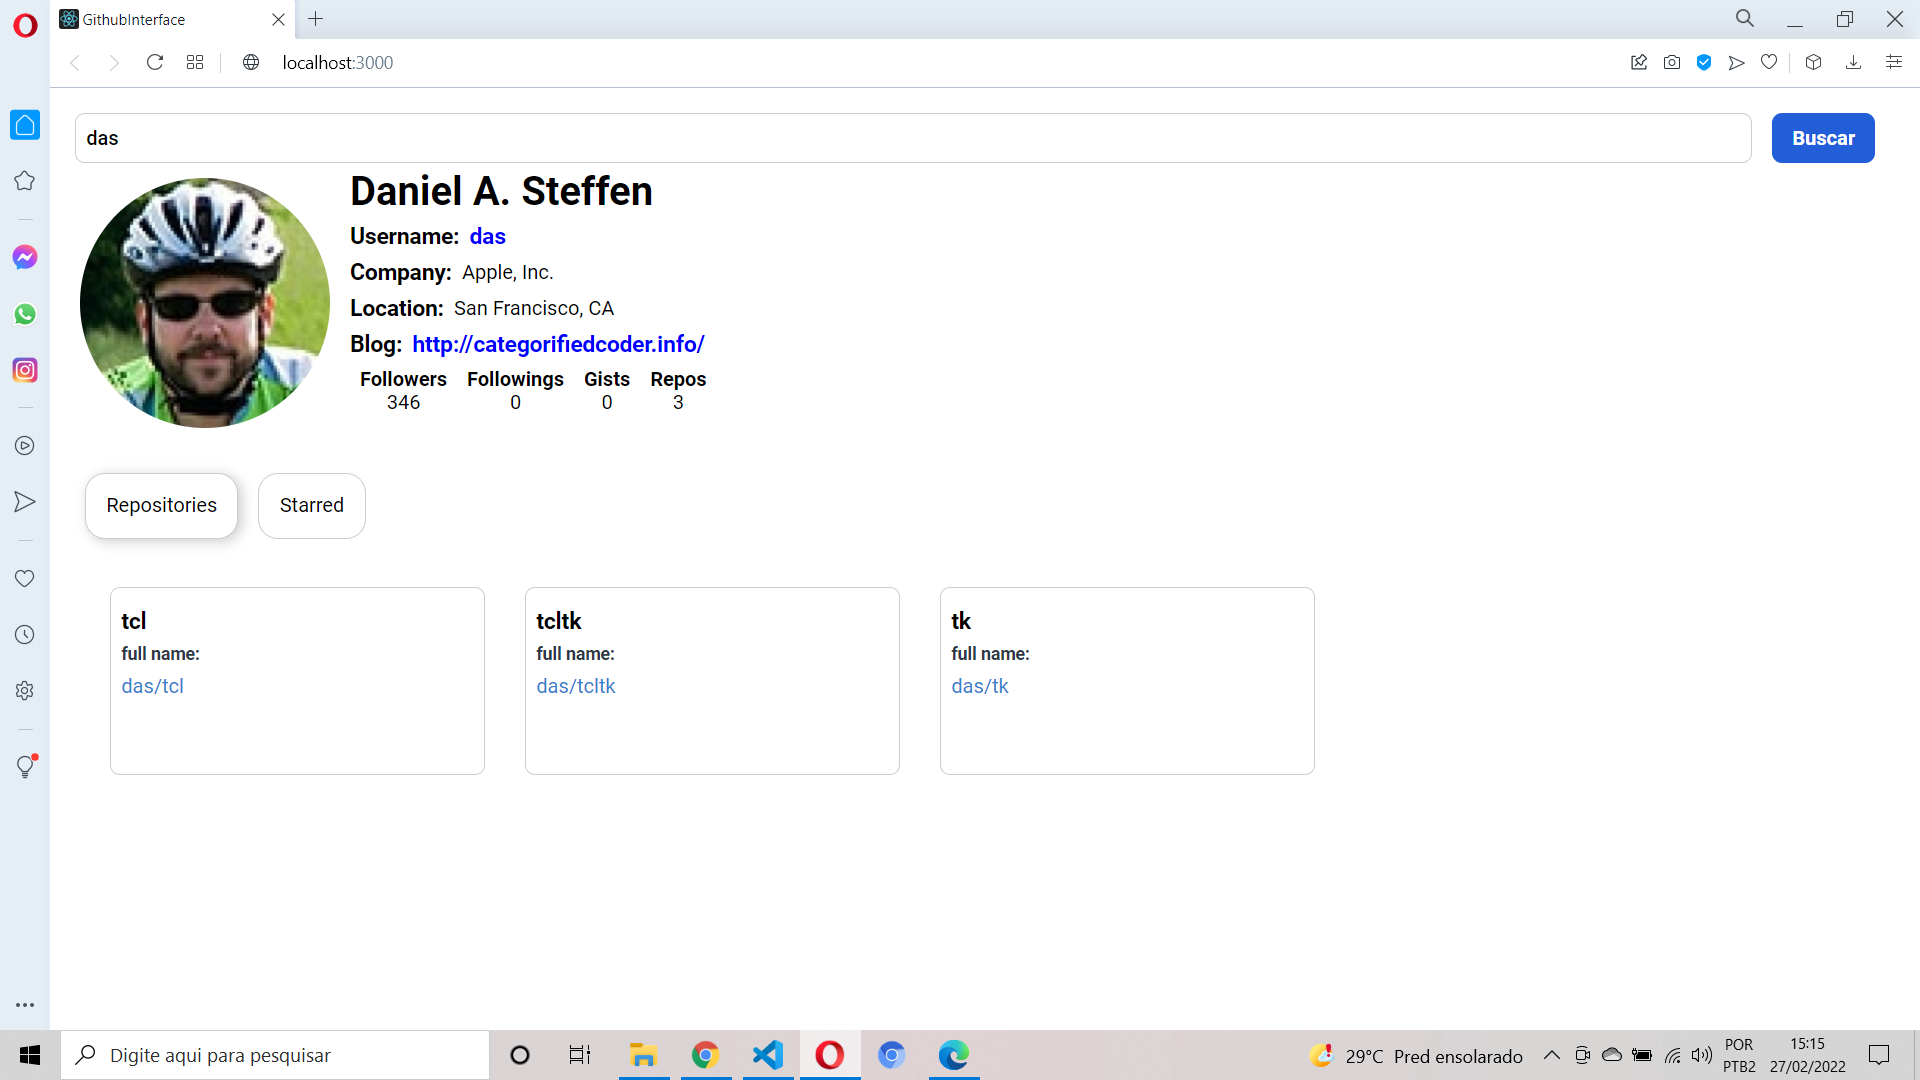Click the Windows taskbar search box
This screenshot has height=1080, width=1920.
(275, 1055)
